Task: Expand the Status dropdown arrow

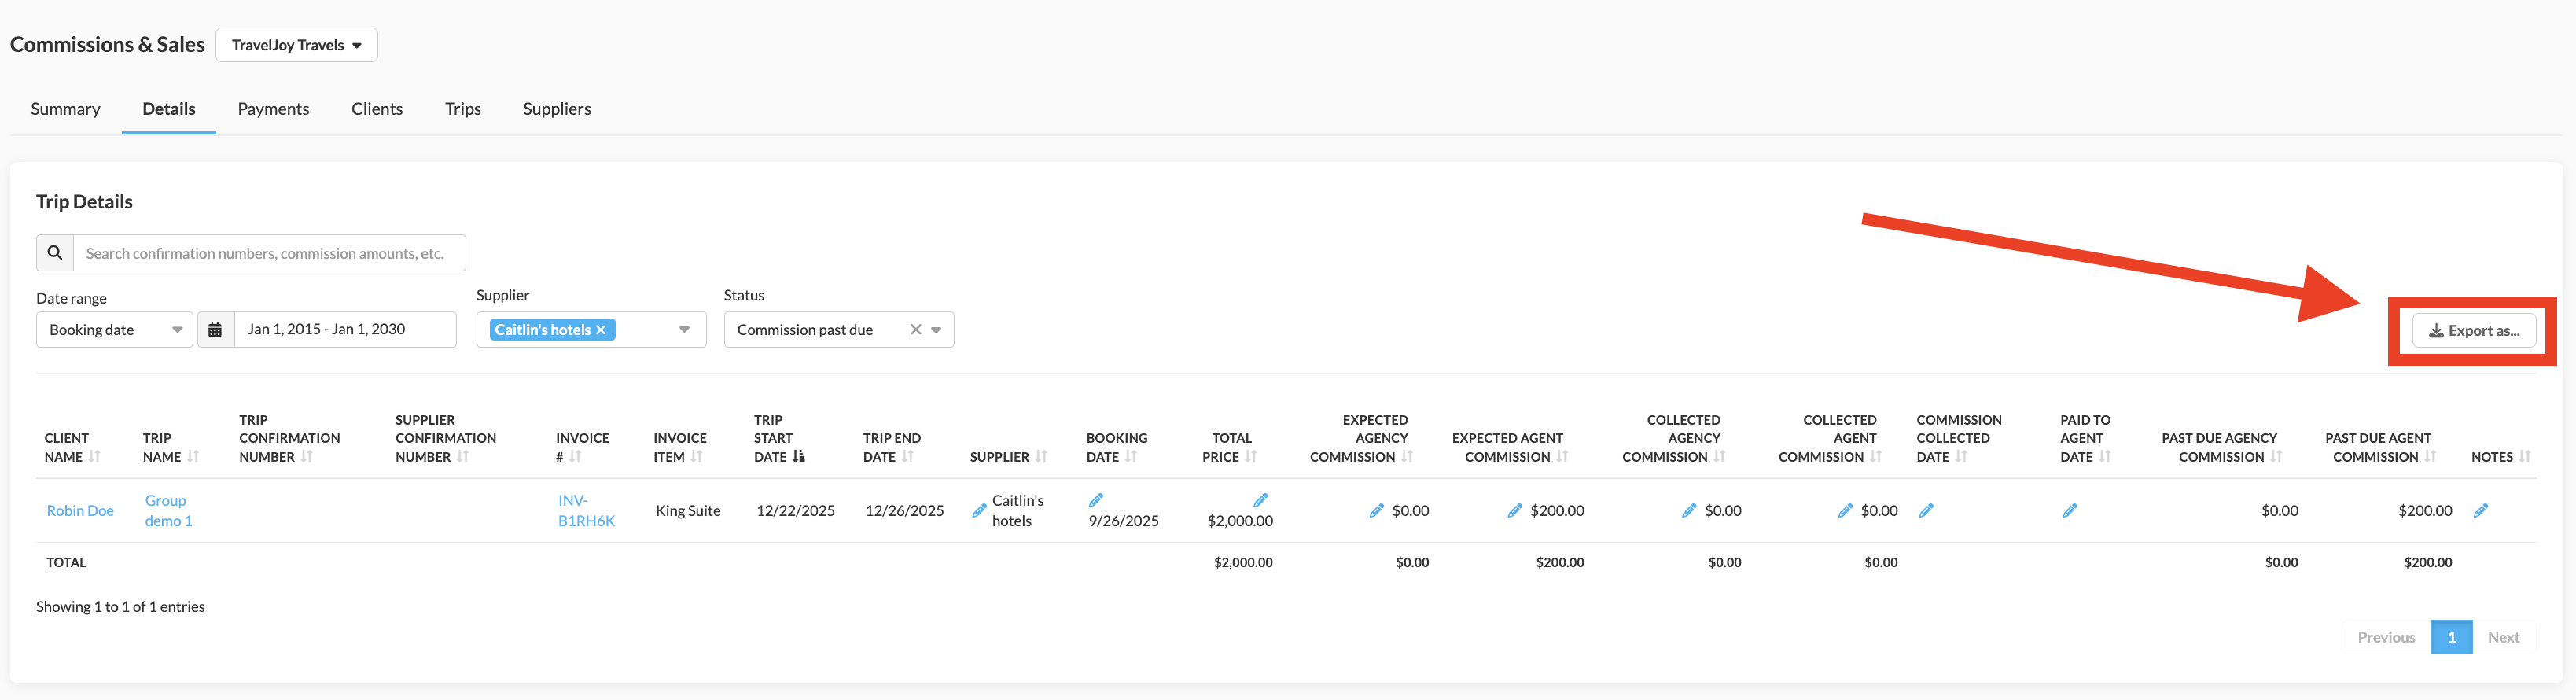Action: click(936, 330)
